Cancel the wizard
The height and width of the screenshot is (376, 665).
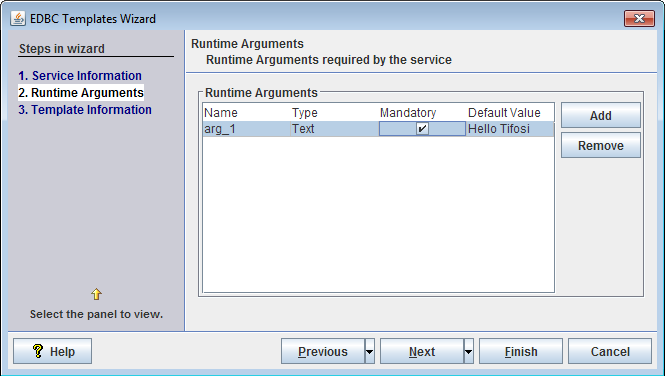pyautogui.click(x=610, y=351)
